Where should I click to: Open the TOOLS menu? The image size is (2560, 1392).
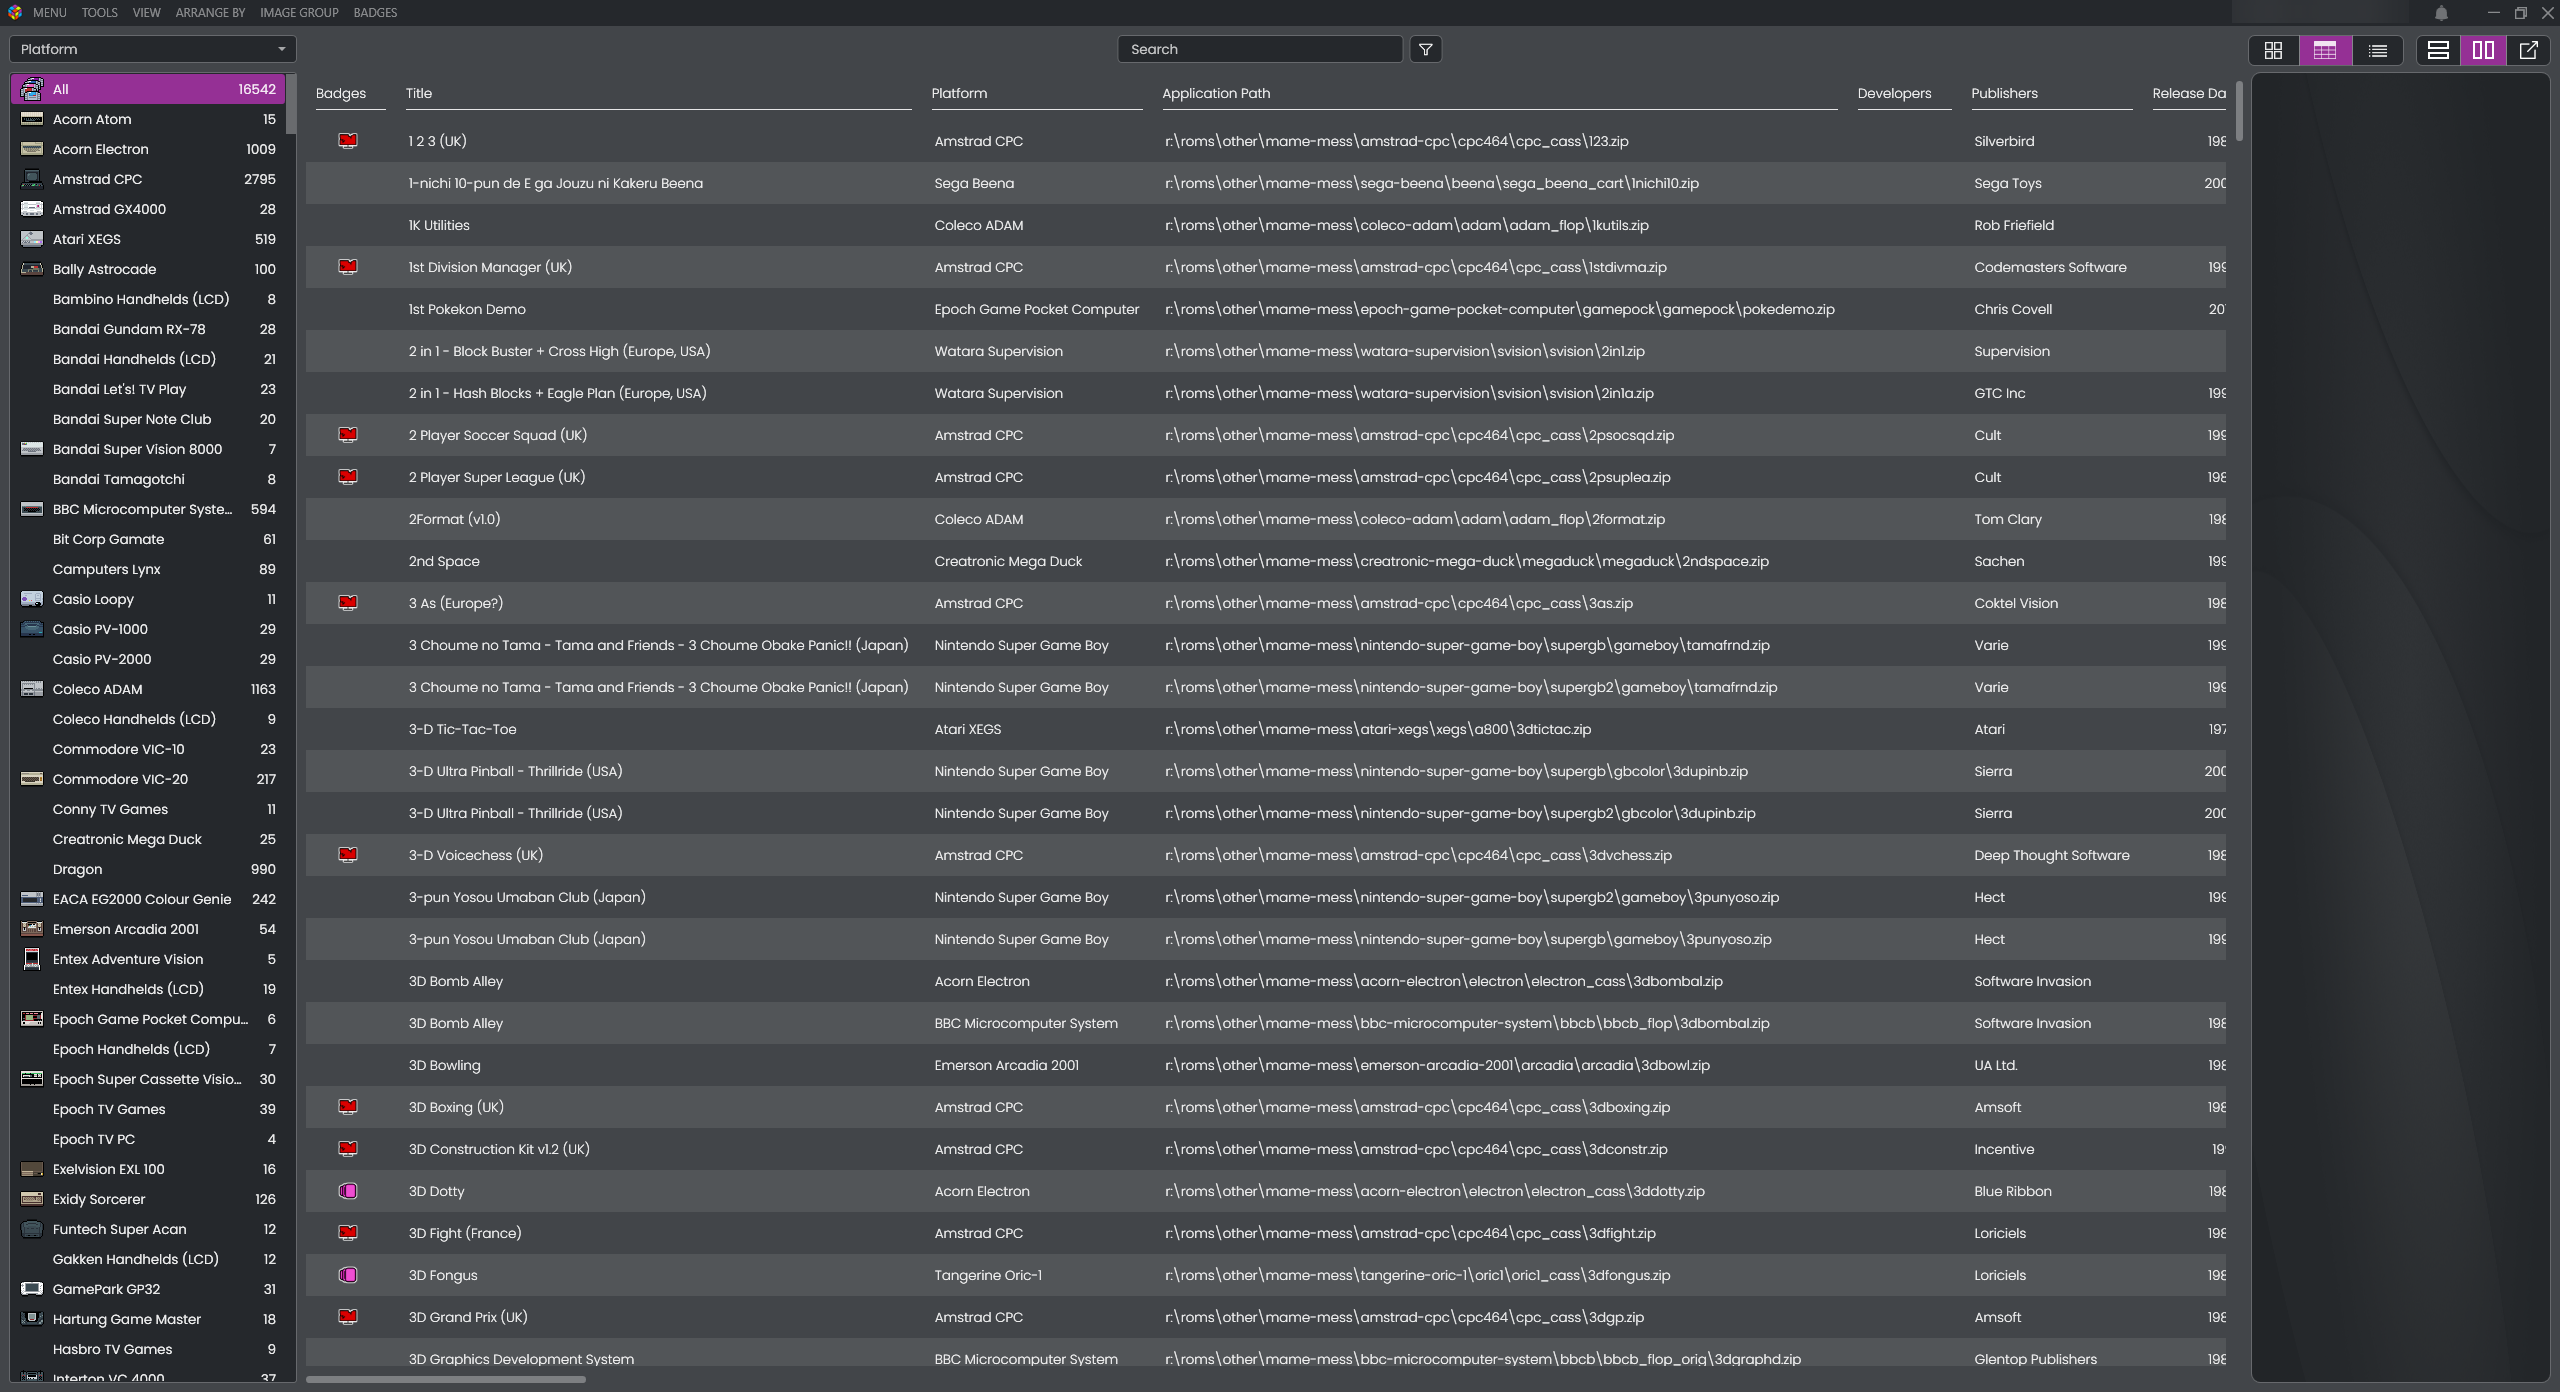click(99, 12)
